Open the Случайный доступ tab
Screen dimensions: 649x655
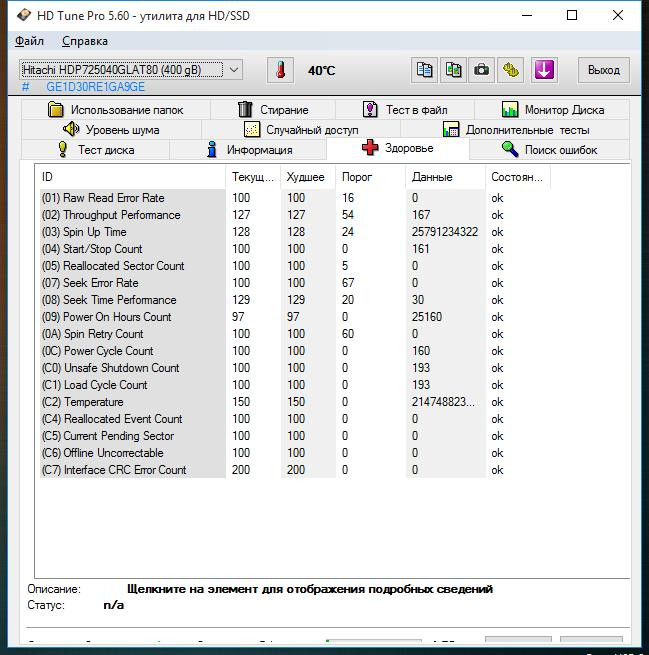[301, 129]
